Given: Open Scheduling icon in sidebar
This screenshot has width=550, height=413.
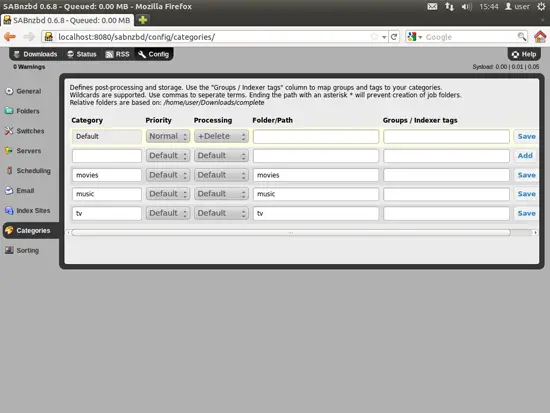Looking at the screenshot, I should pyautogui.click(x=9, y=171).
